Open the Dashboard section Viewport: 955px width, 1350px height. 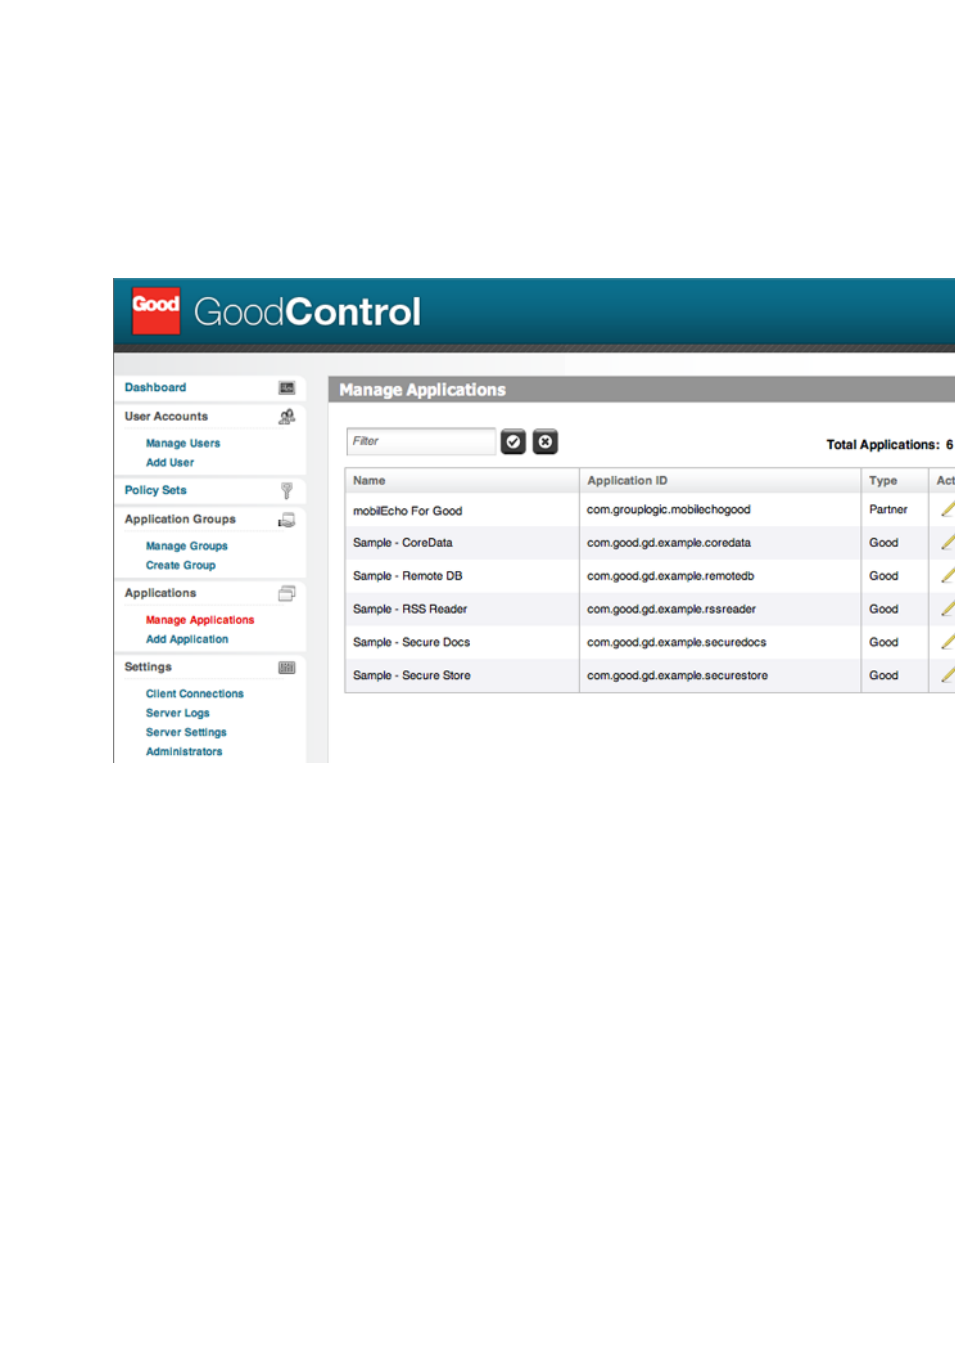155,388
